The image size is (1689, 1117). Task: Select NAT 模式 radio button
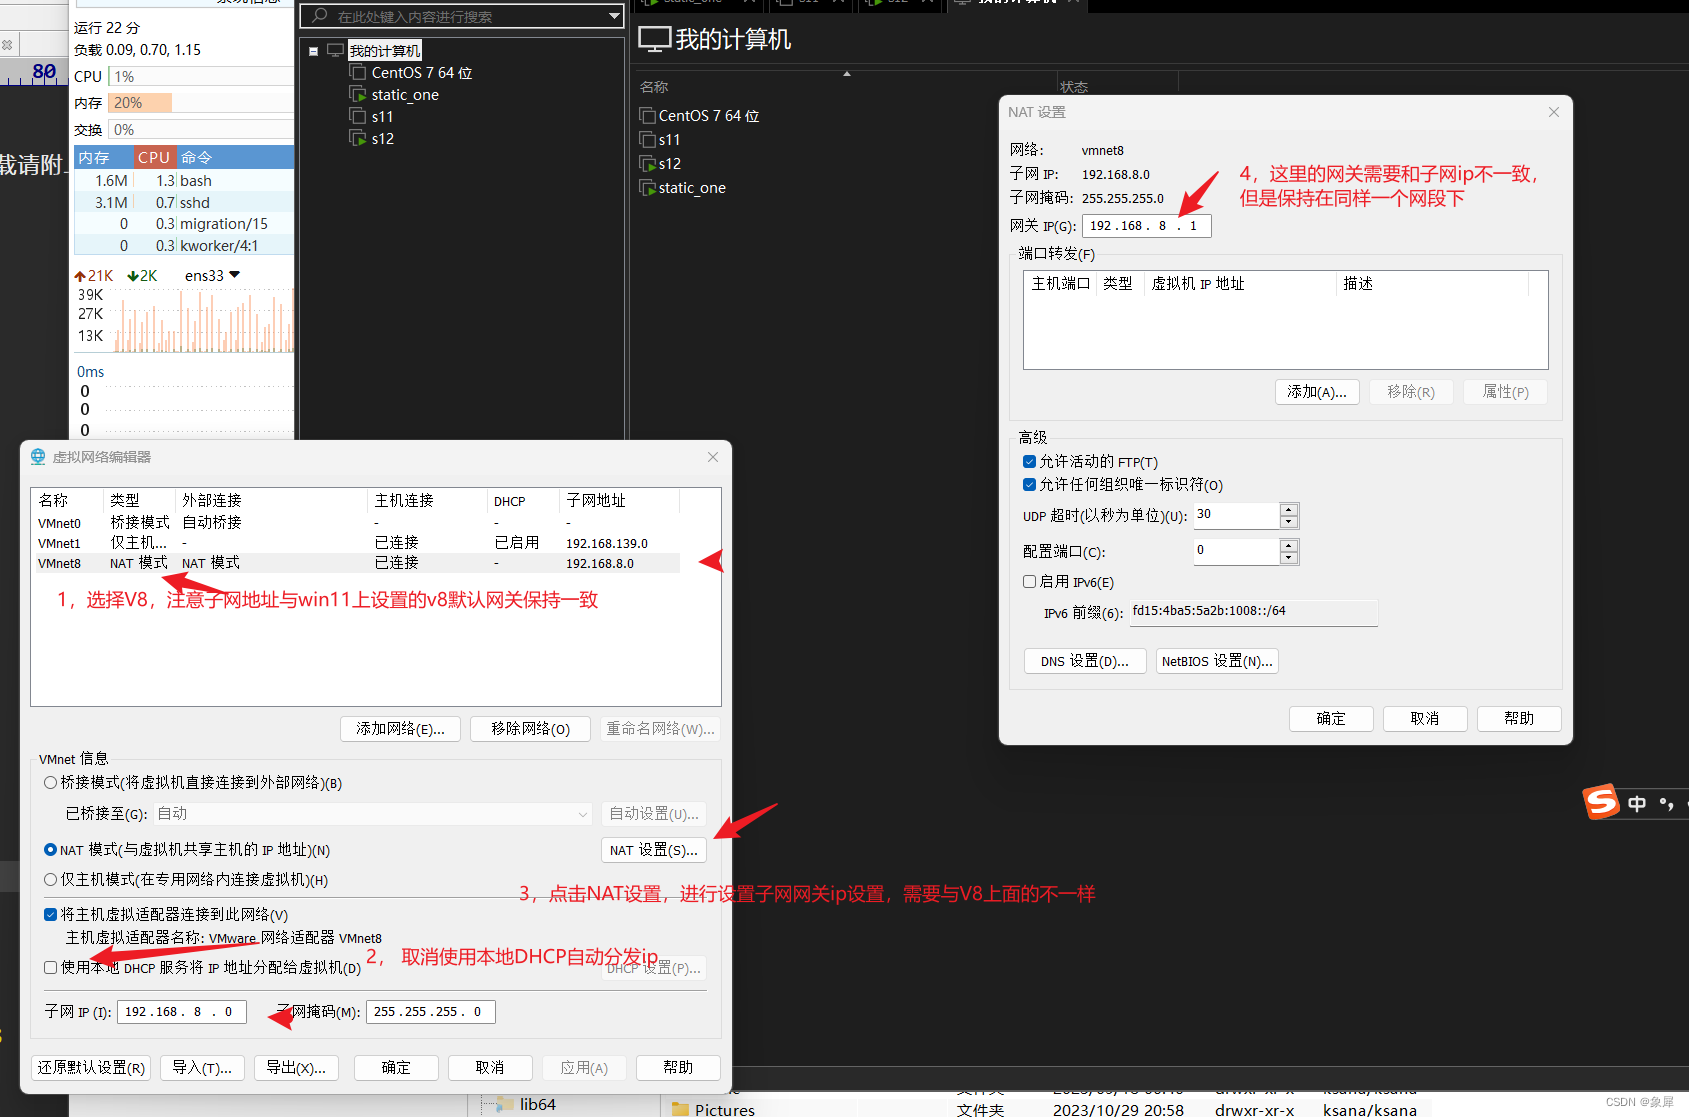tap(50, 850)
